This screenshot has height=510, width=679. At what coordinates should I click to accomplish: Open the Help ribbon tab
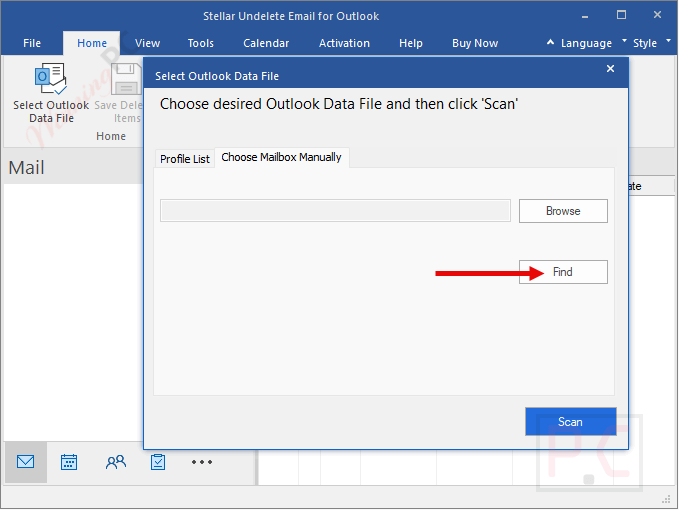click(x=411, y=43)
